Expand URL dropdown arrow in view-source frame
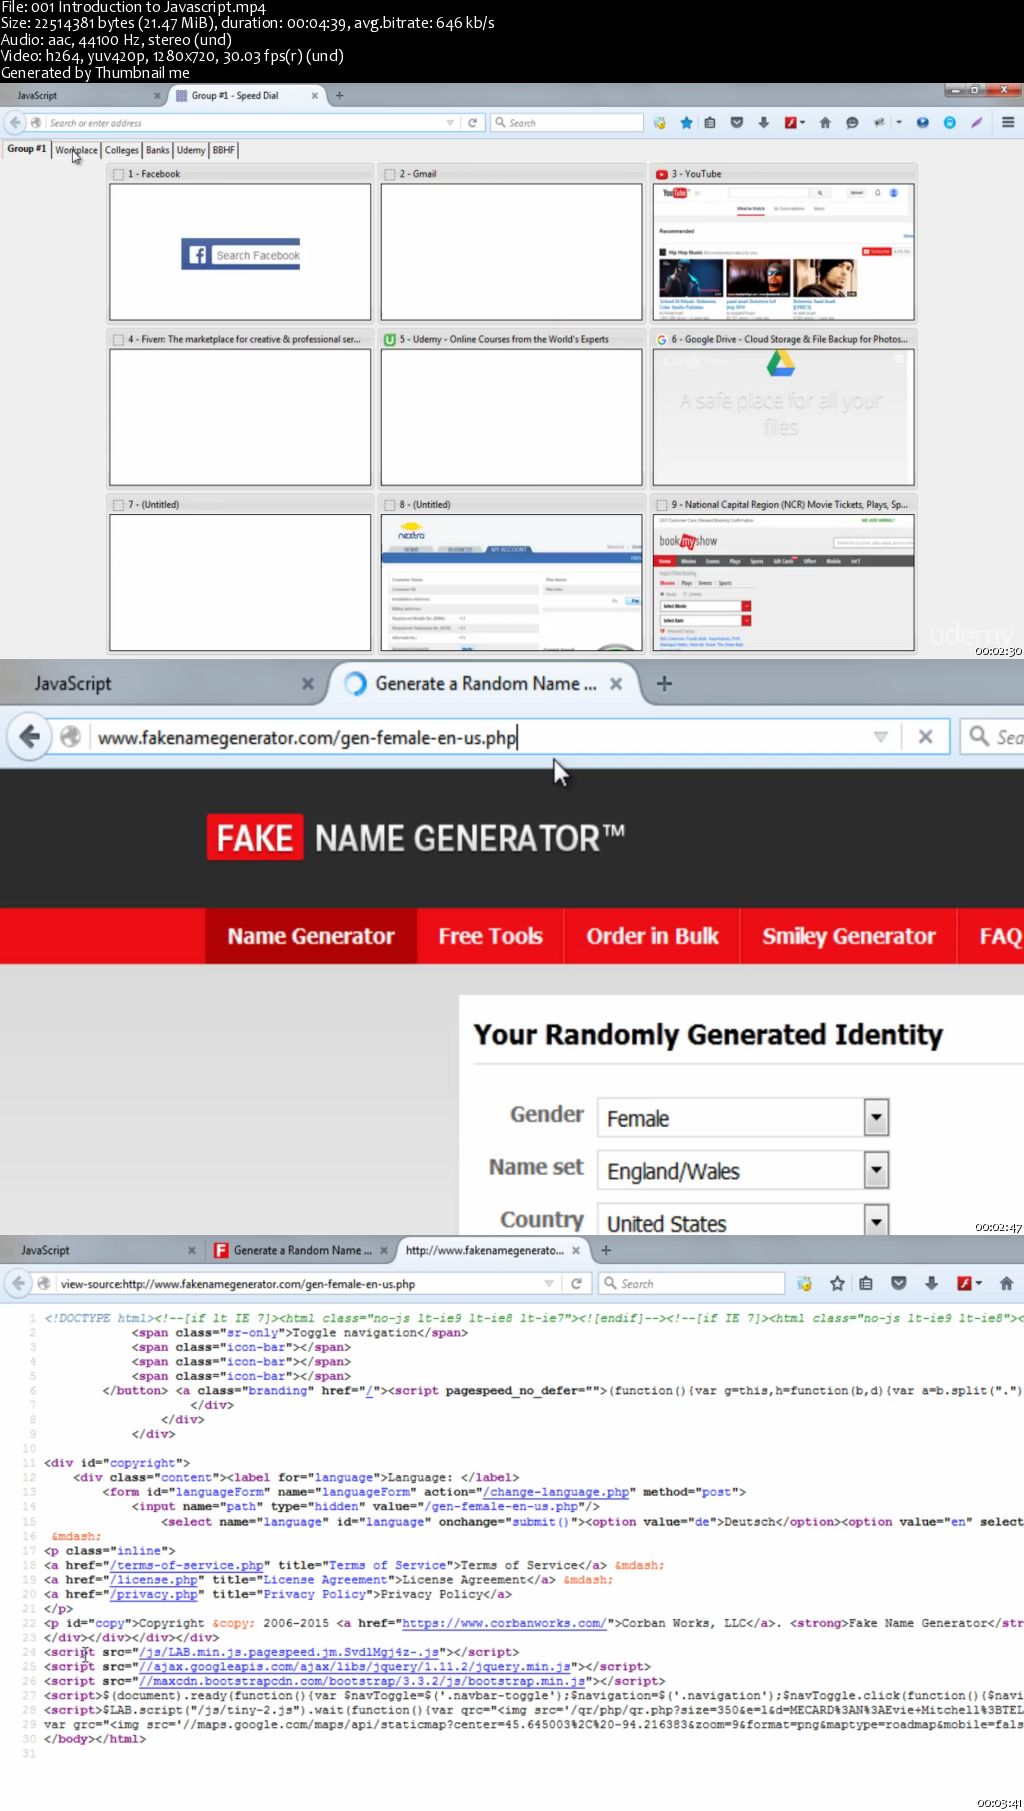The width and height of the screenshot is (1024, 1811). coord(549,1283)
